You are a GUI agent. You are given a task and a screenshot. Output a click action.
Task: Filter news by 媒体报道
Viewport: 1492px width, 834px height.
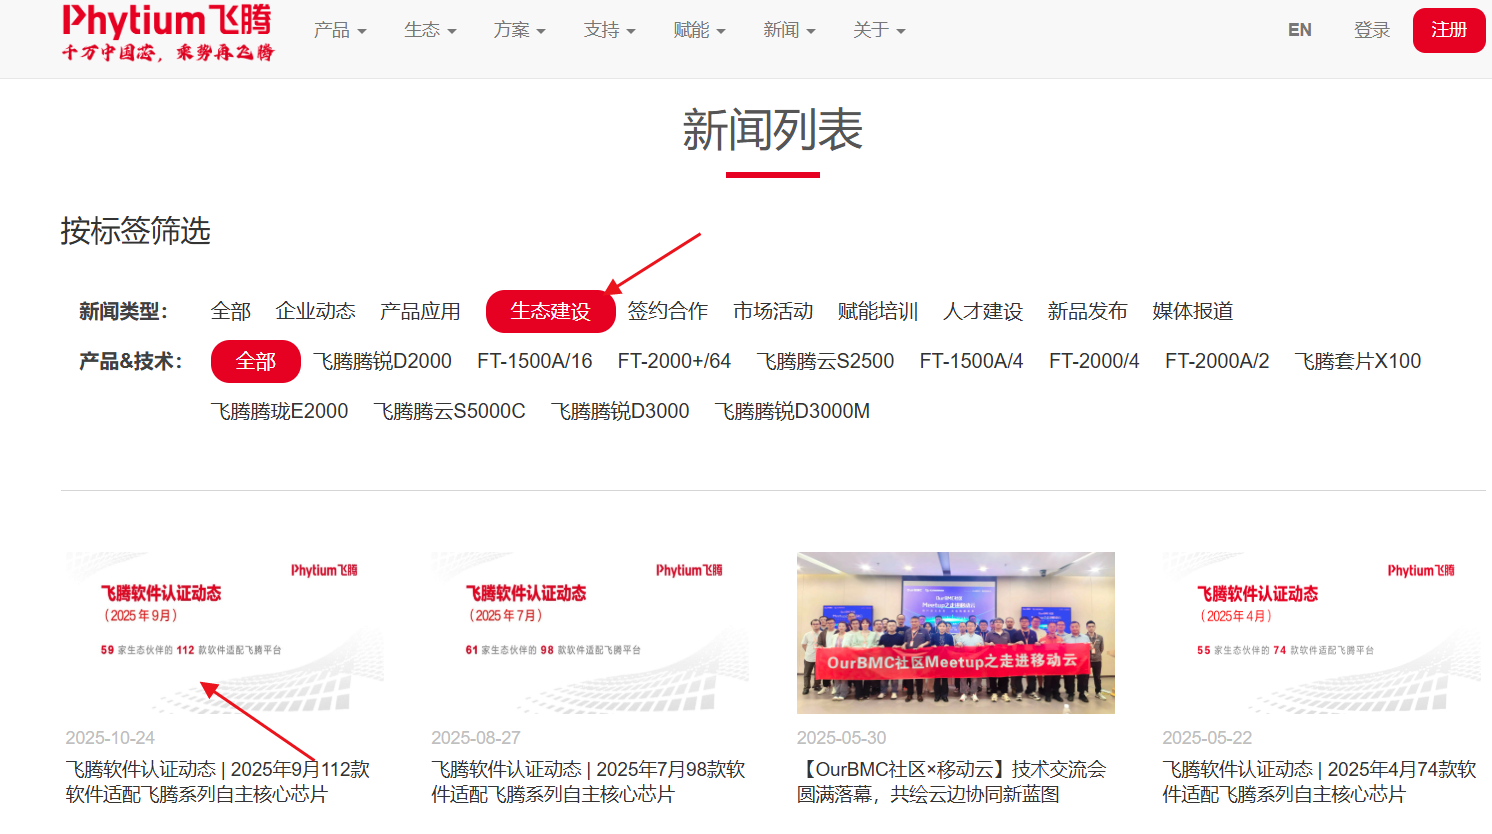[x=1193, y=311]
